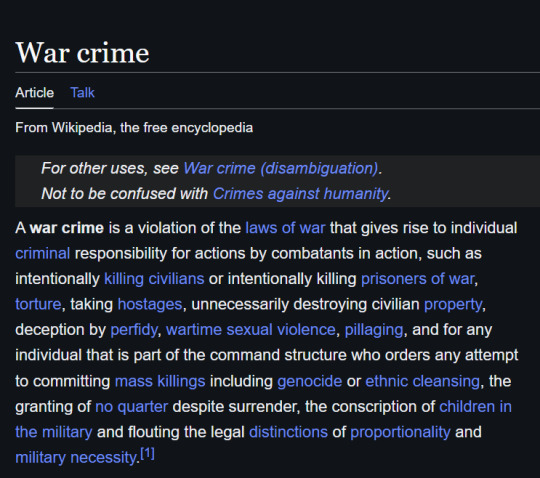The width and height of the screenshot is (540, 478).
Task: Jump to footnote reference [1]
Action: [147, 454]
